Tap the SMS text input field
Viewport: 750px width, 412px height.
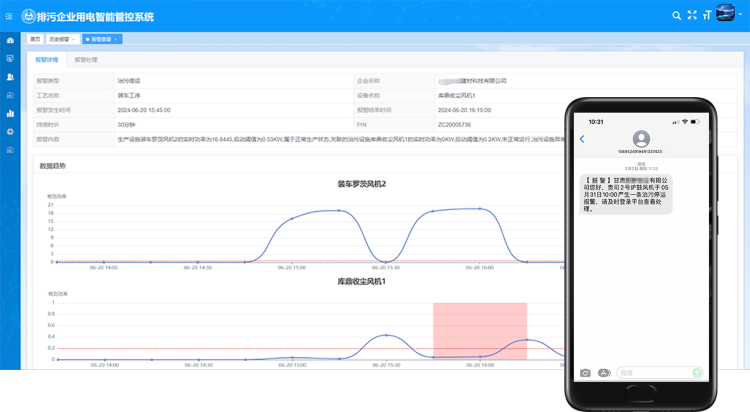click(650, 373)
